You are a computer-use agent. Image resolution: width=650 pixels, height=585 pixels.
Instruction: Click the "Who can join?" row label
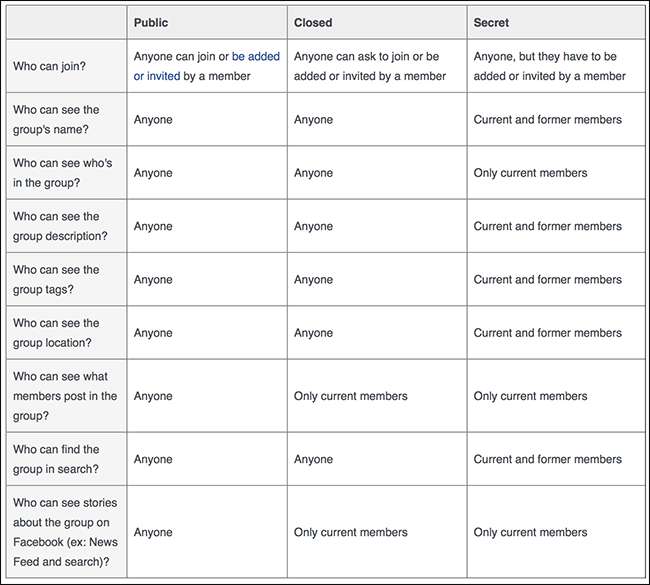click(50, 67)
